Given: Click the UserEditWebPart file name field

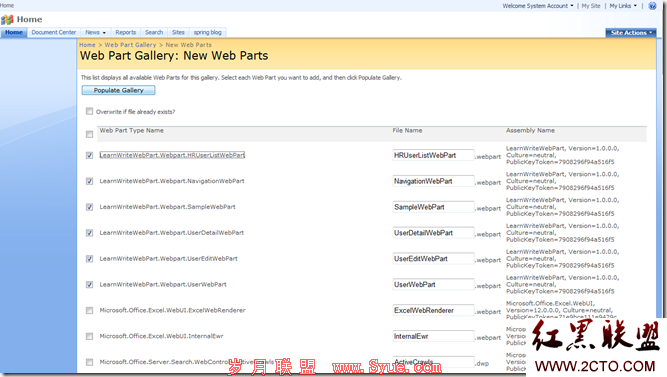Looking at the screenshot, I should click(433, 259).
